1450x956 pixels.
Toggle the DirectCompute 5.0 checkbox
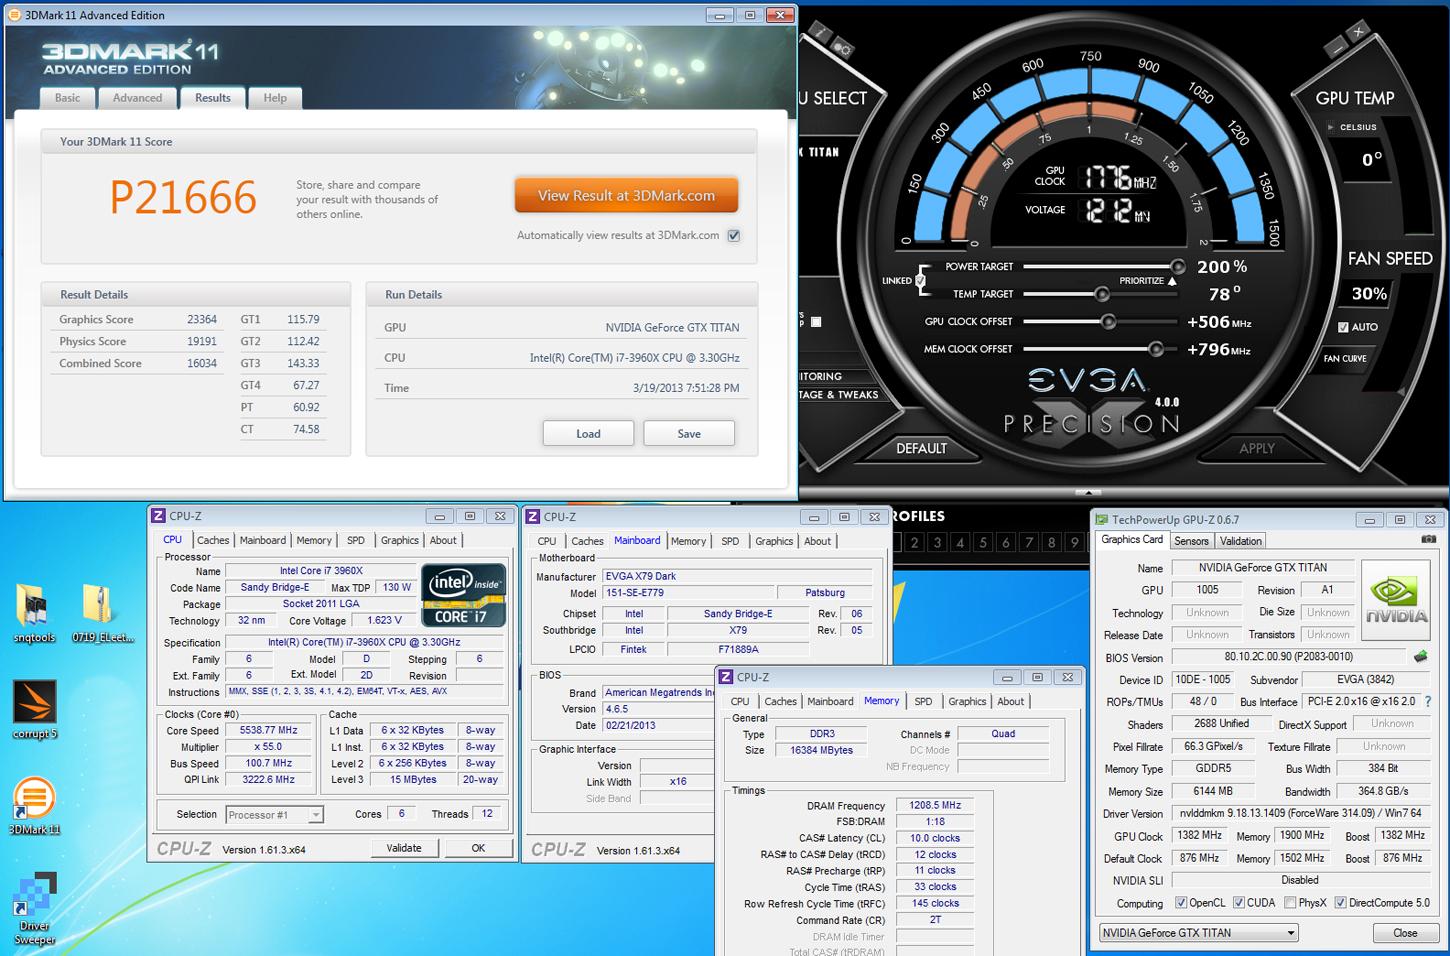pyautogui.click(x=1340, y=903)
